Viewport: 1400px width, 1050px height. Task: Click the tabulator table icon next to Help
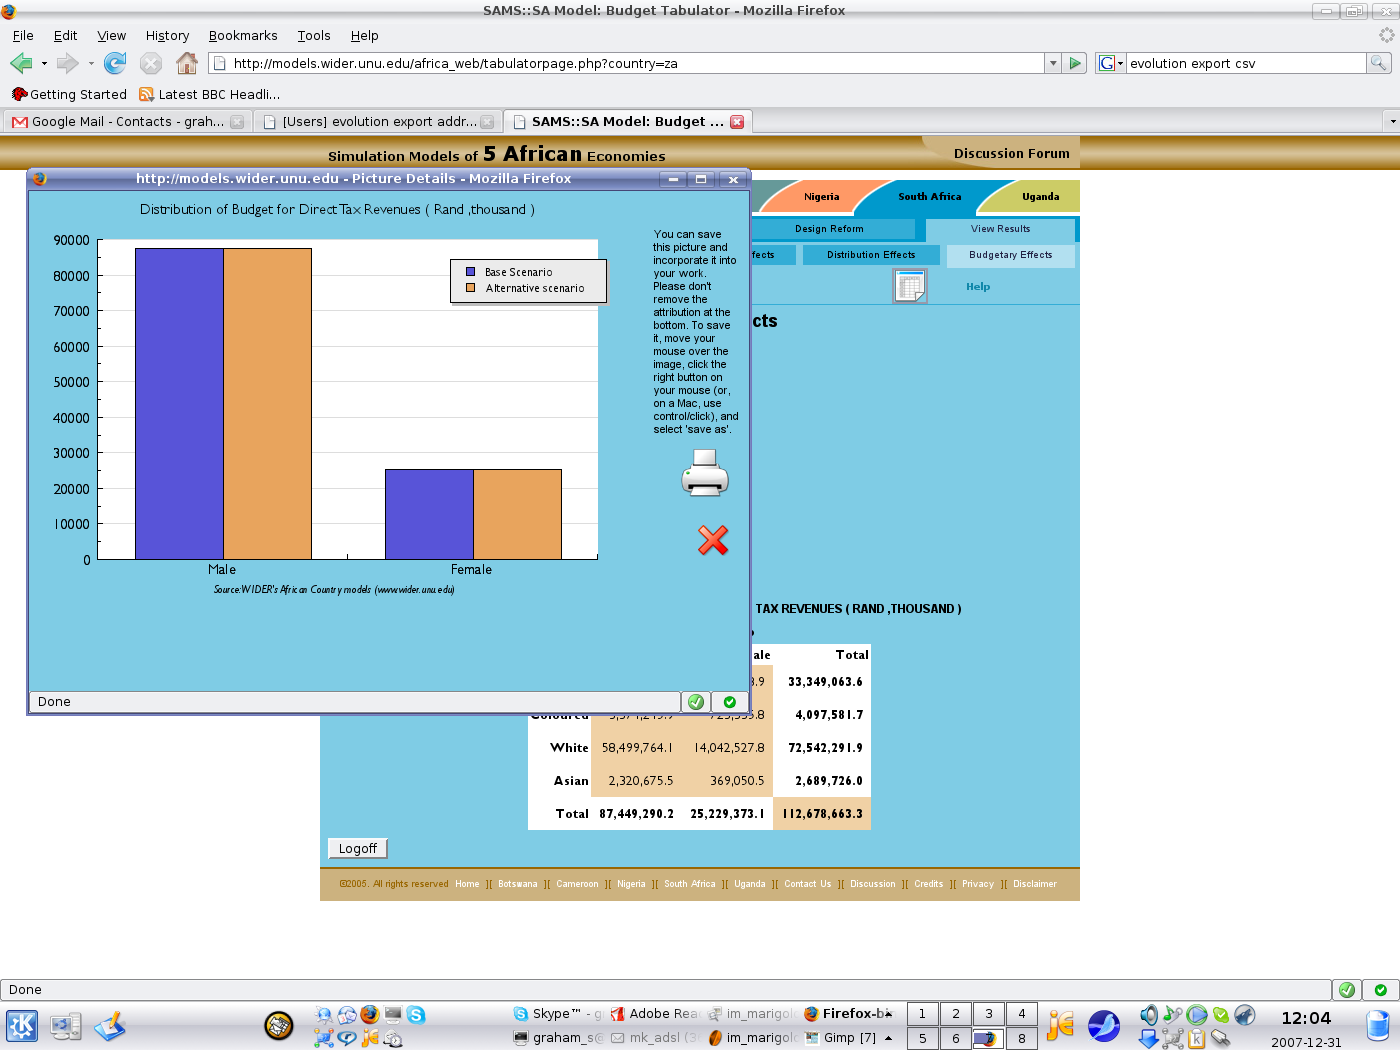(910, 287)
